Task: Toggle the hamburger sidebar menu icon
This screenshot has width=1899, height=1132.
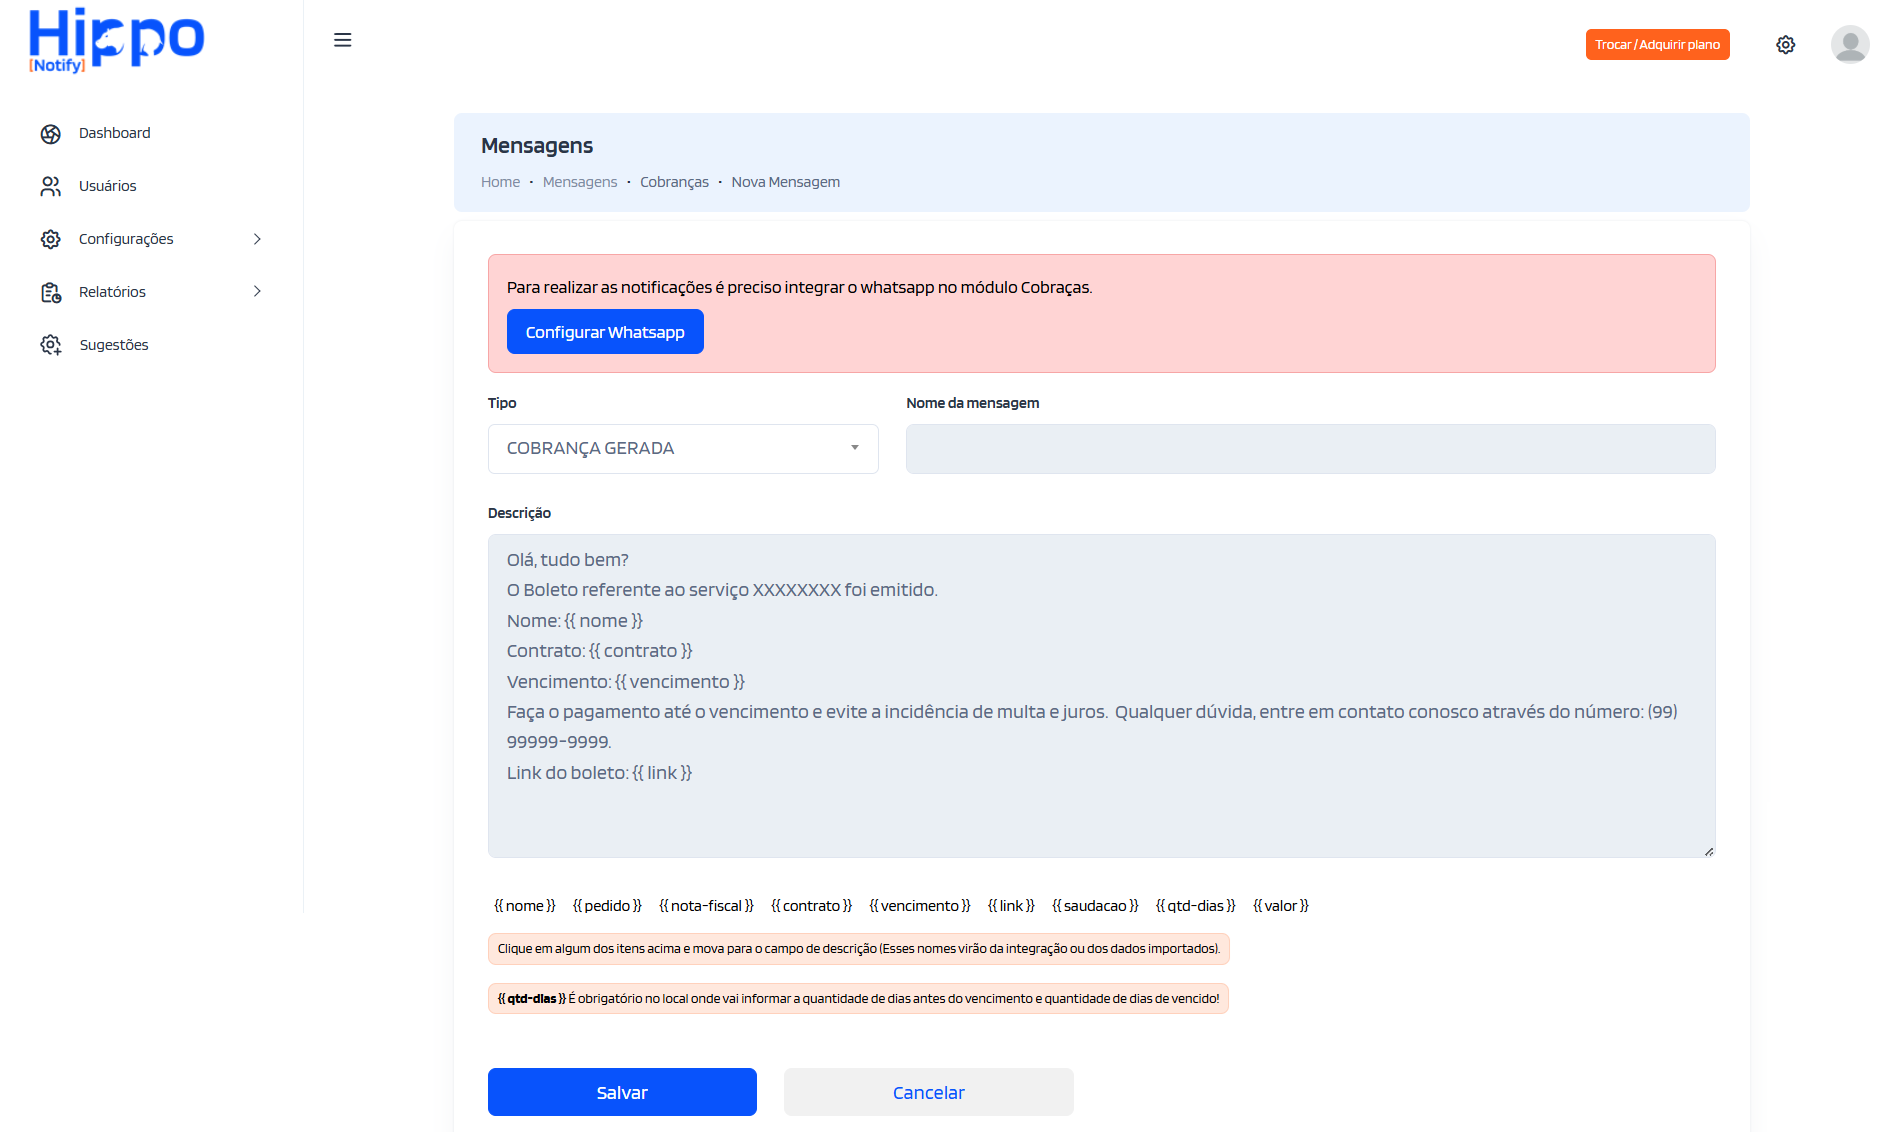Action: point(342,40)
